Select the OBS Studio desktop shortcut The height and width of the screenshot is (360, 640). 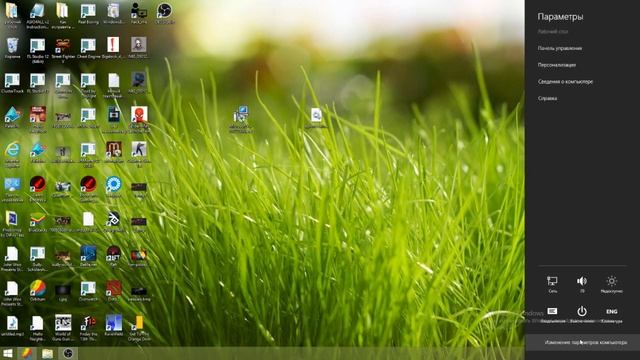pyautogui.click(x=164, y=13)
